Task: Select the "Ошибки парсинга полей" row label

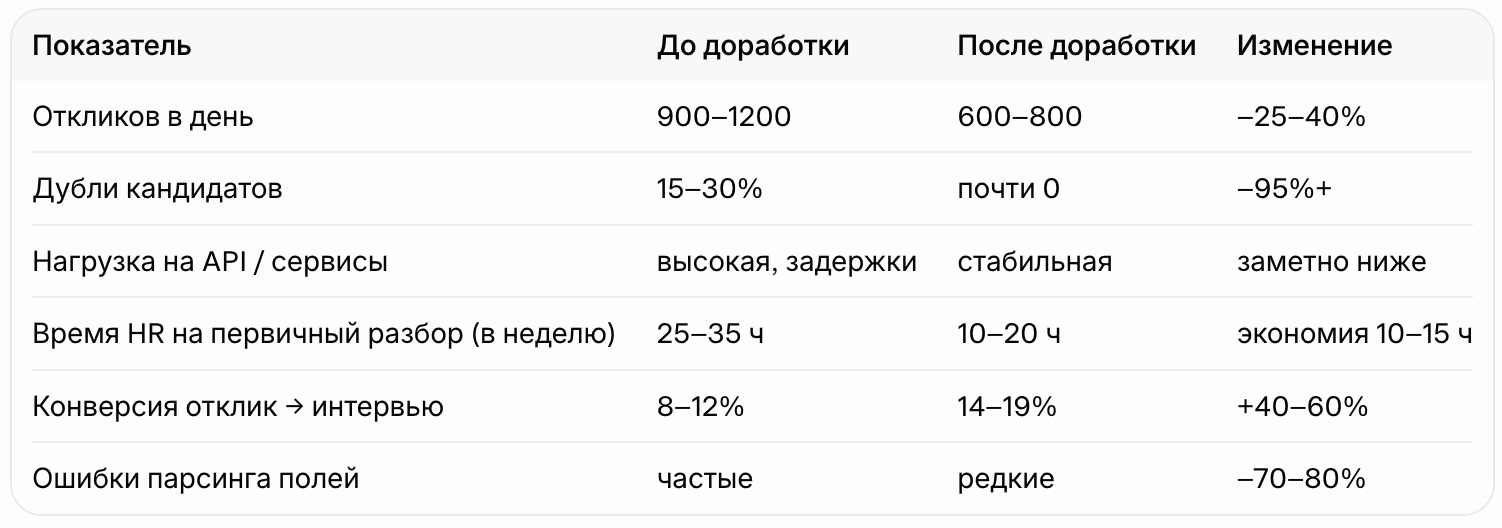Action: (196, 479)
